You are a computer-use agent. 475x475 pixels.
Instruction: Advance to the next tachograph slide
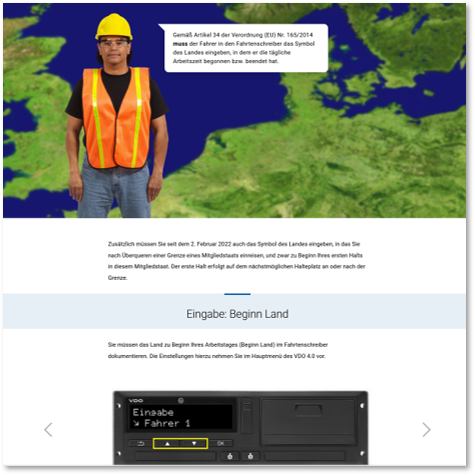pyautogui.click(x=426, y=429)
